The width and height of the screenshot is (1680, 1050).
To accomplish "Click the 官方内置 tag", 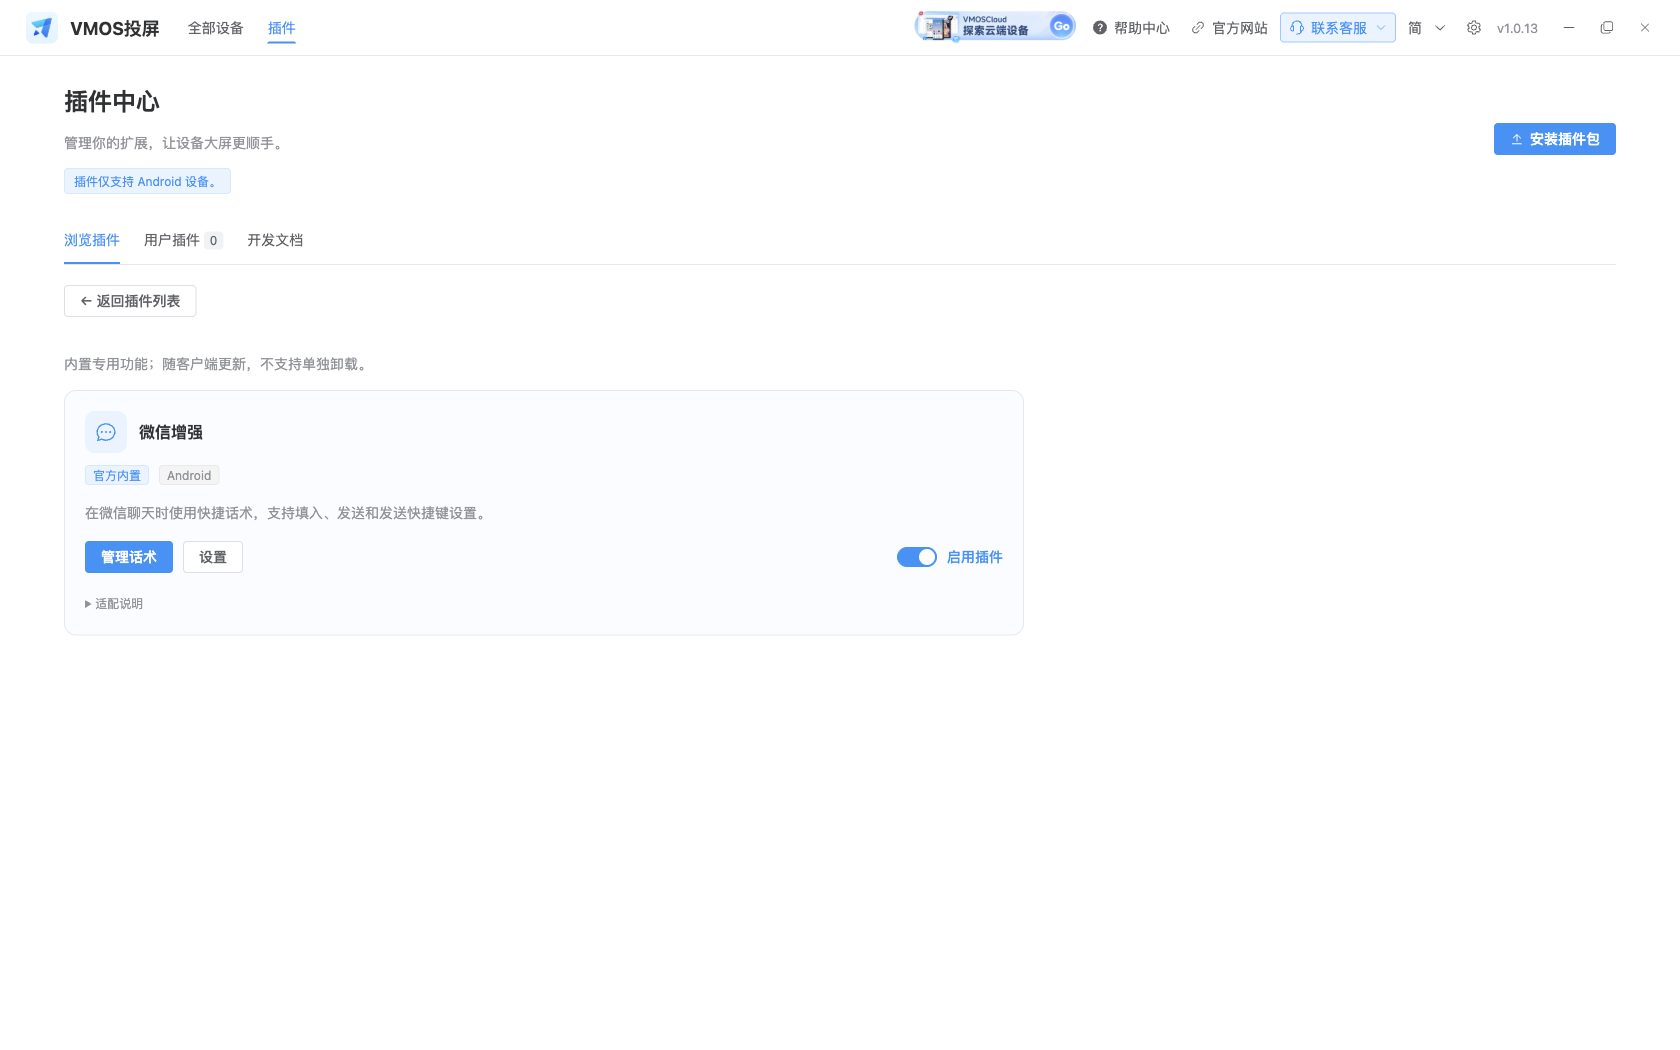I will pos(117,476).
